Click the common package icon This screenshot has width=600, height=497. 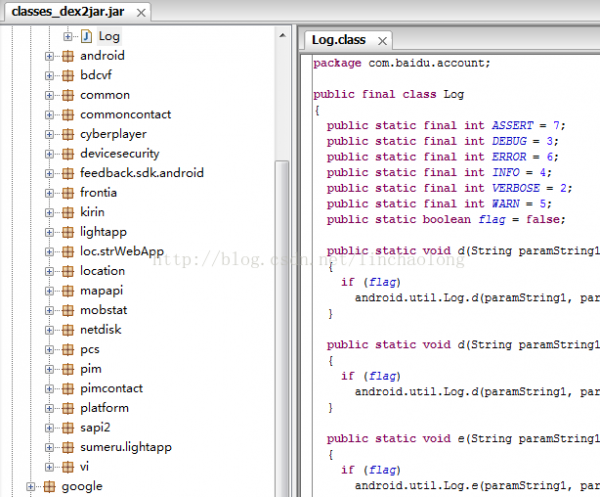click(x=68, y=95)
